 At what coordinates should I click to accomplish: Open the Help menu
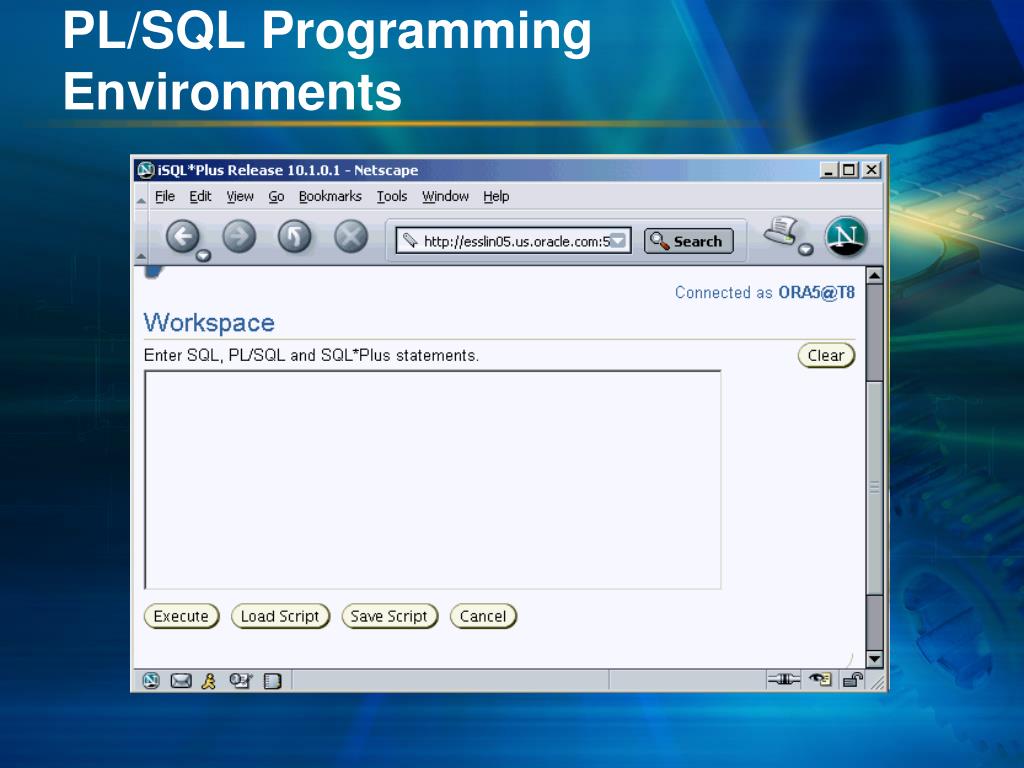(496, 197)
